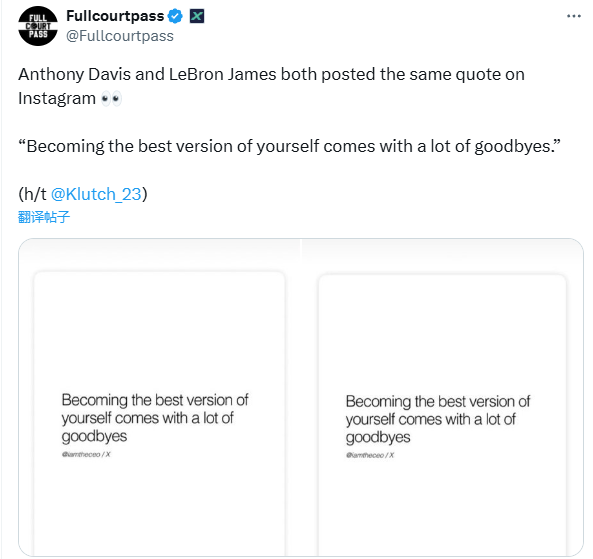Open the left quote image

160,397
